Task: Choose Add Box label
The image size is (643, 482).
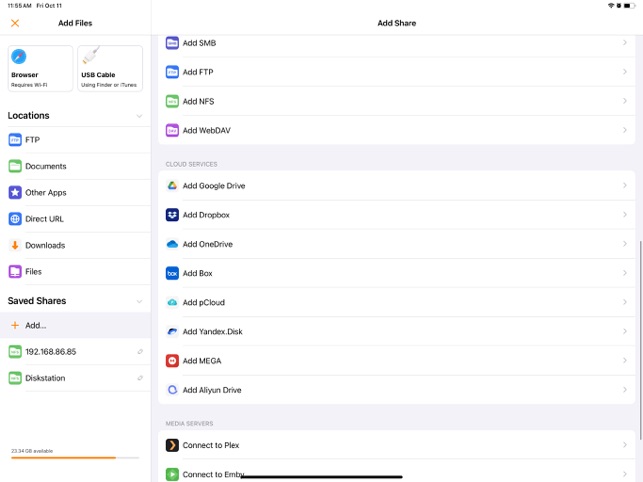Action: tap(198, 273)
